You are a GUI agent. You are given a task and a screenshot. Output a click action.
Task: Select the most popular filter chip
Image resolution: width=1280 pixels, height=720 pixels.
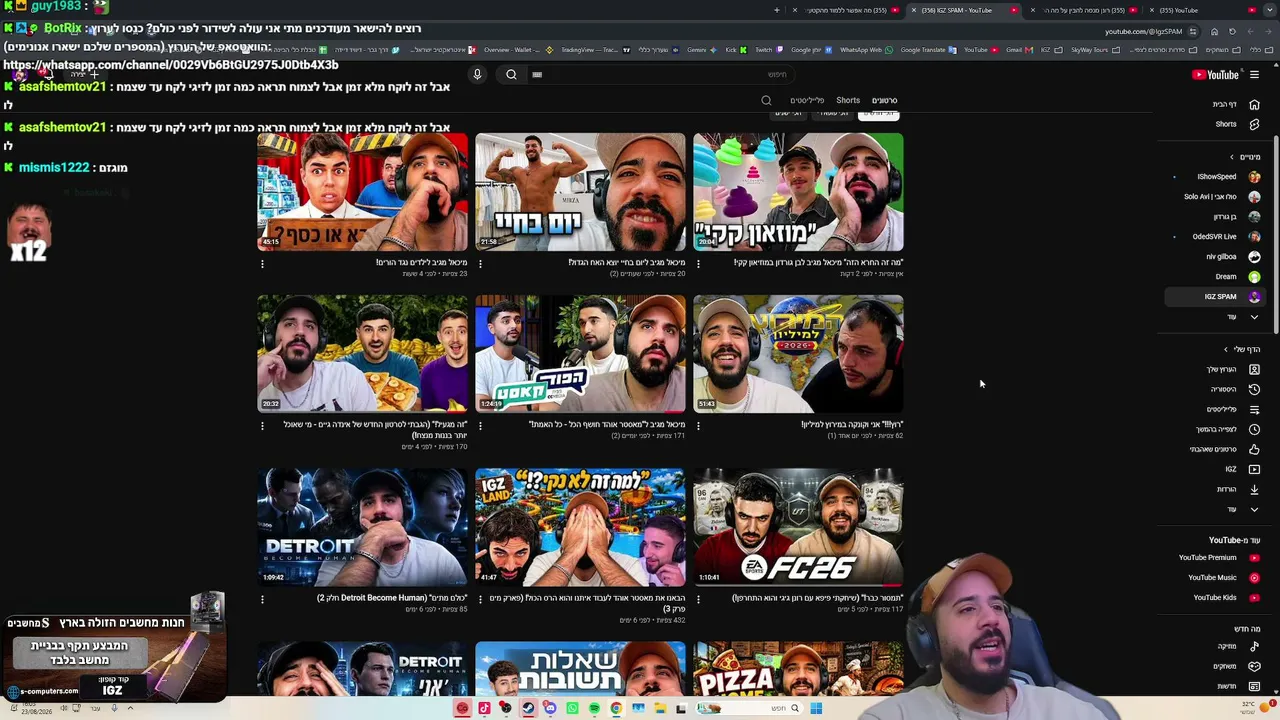click(833, 114)
